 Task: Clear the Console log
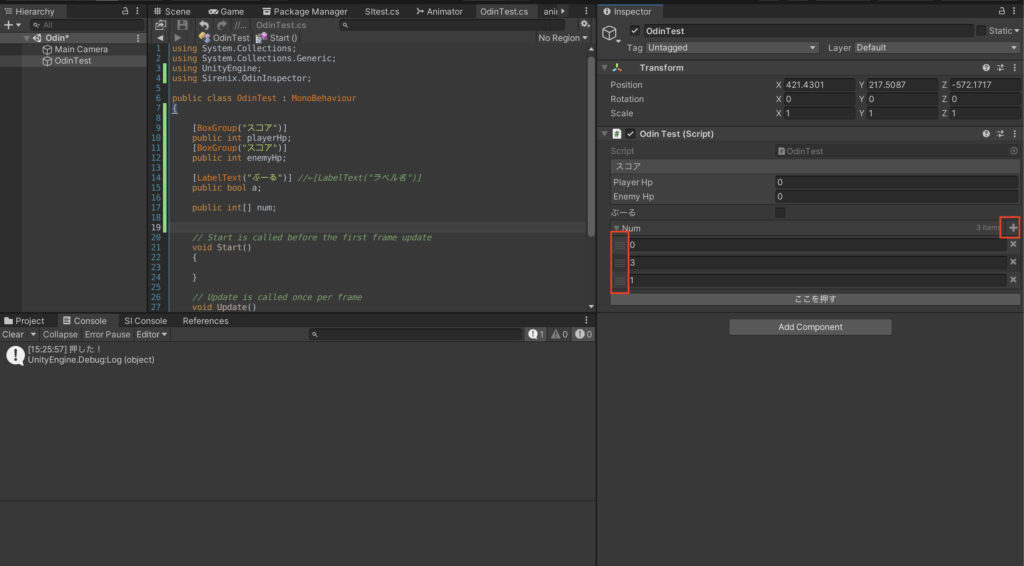coord(13,334)
